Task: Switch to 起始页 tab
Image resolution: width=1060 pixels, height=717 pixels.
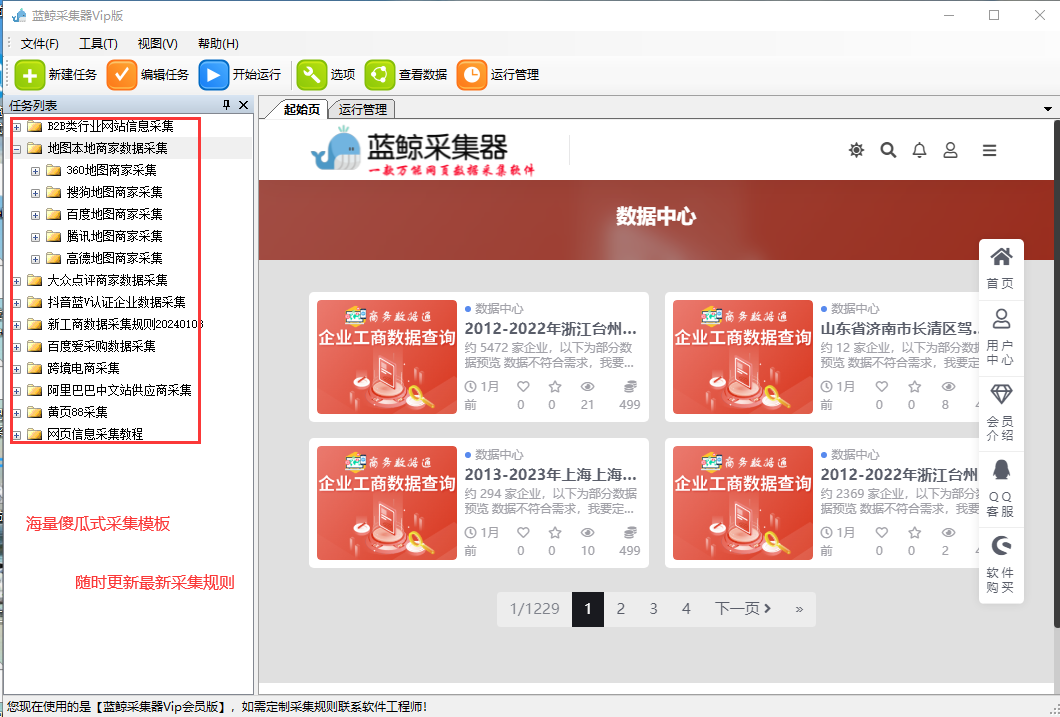Action: pyautogui.click(x=301, y=109)
